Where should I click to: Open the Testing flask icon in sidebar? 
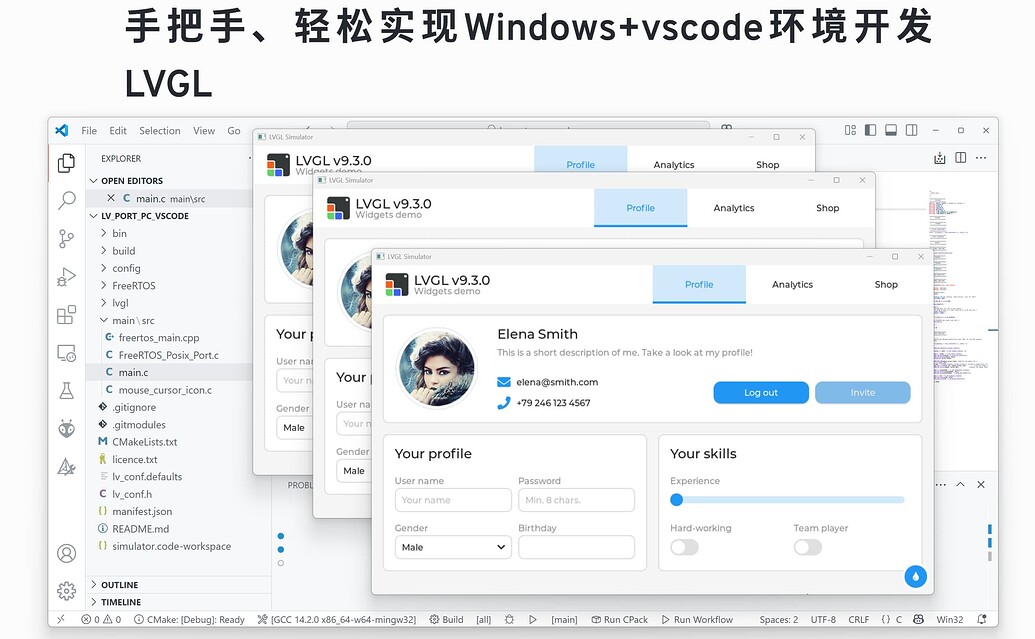pyautogui.click(x=66, y=390)
